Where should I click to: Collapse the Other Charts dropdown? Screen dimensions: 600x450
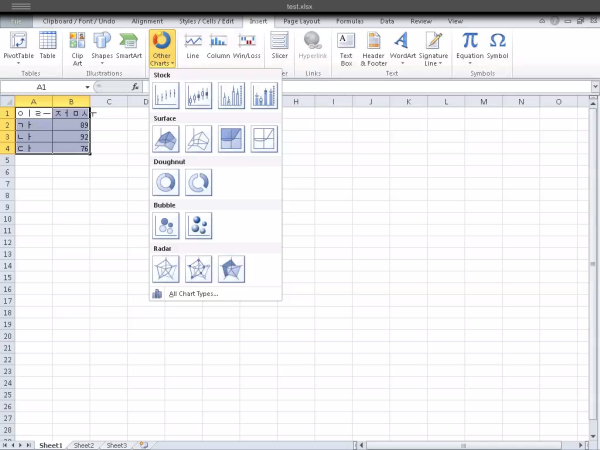click(x=162, y=49)
